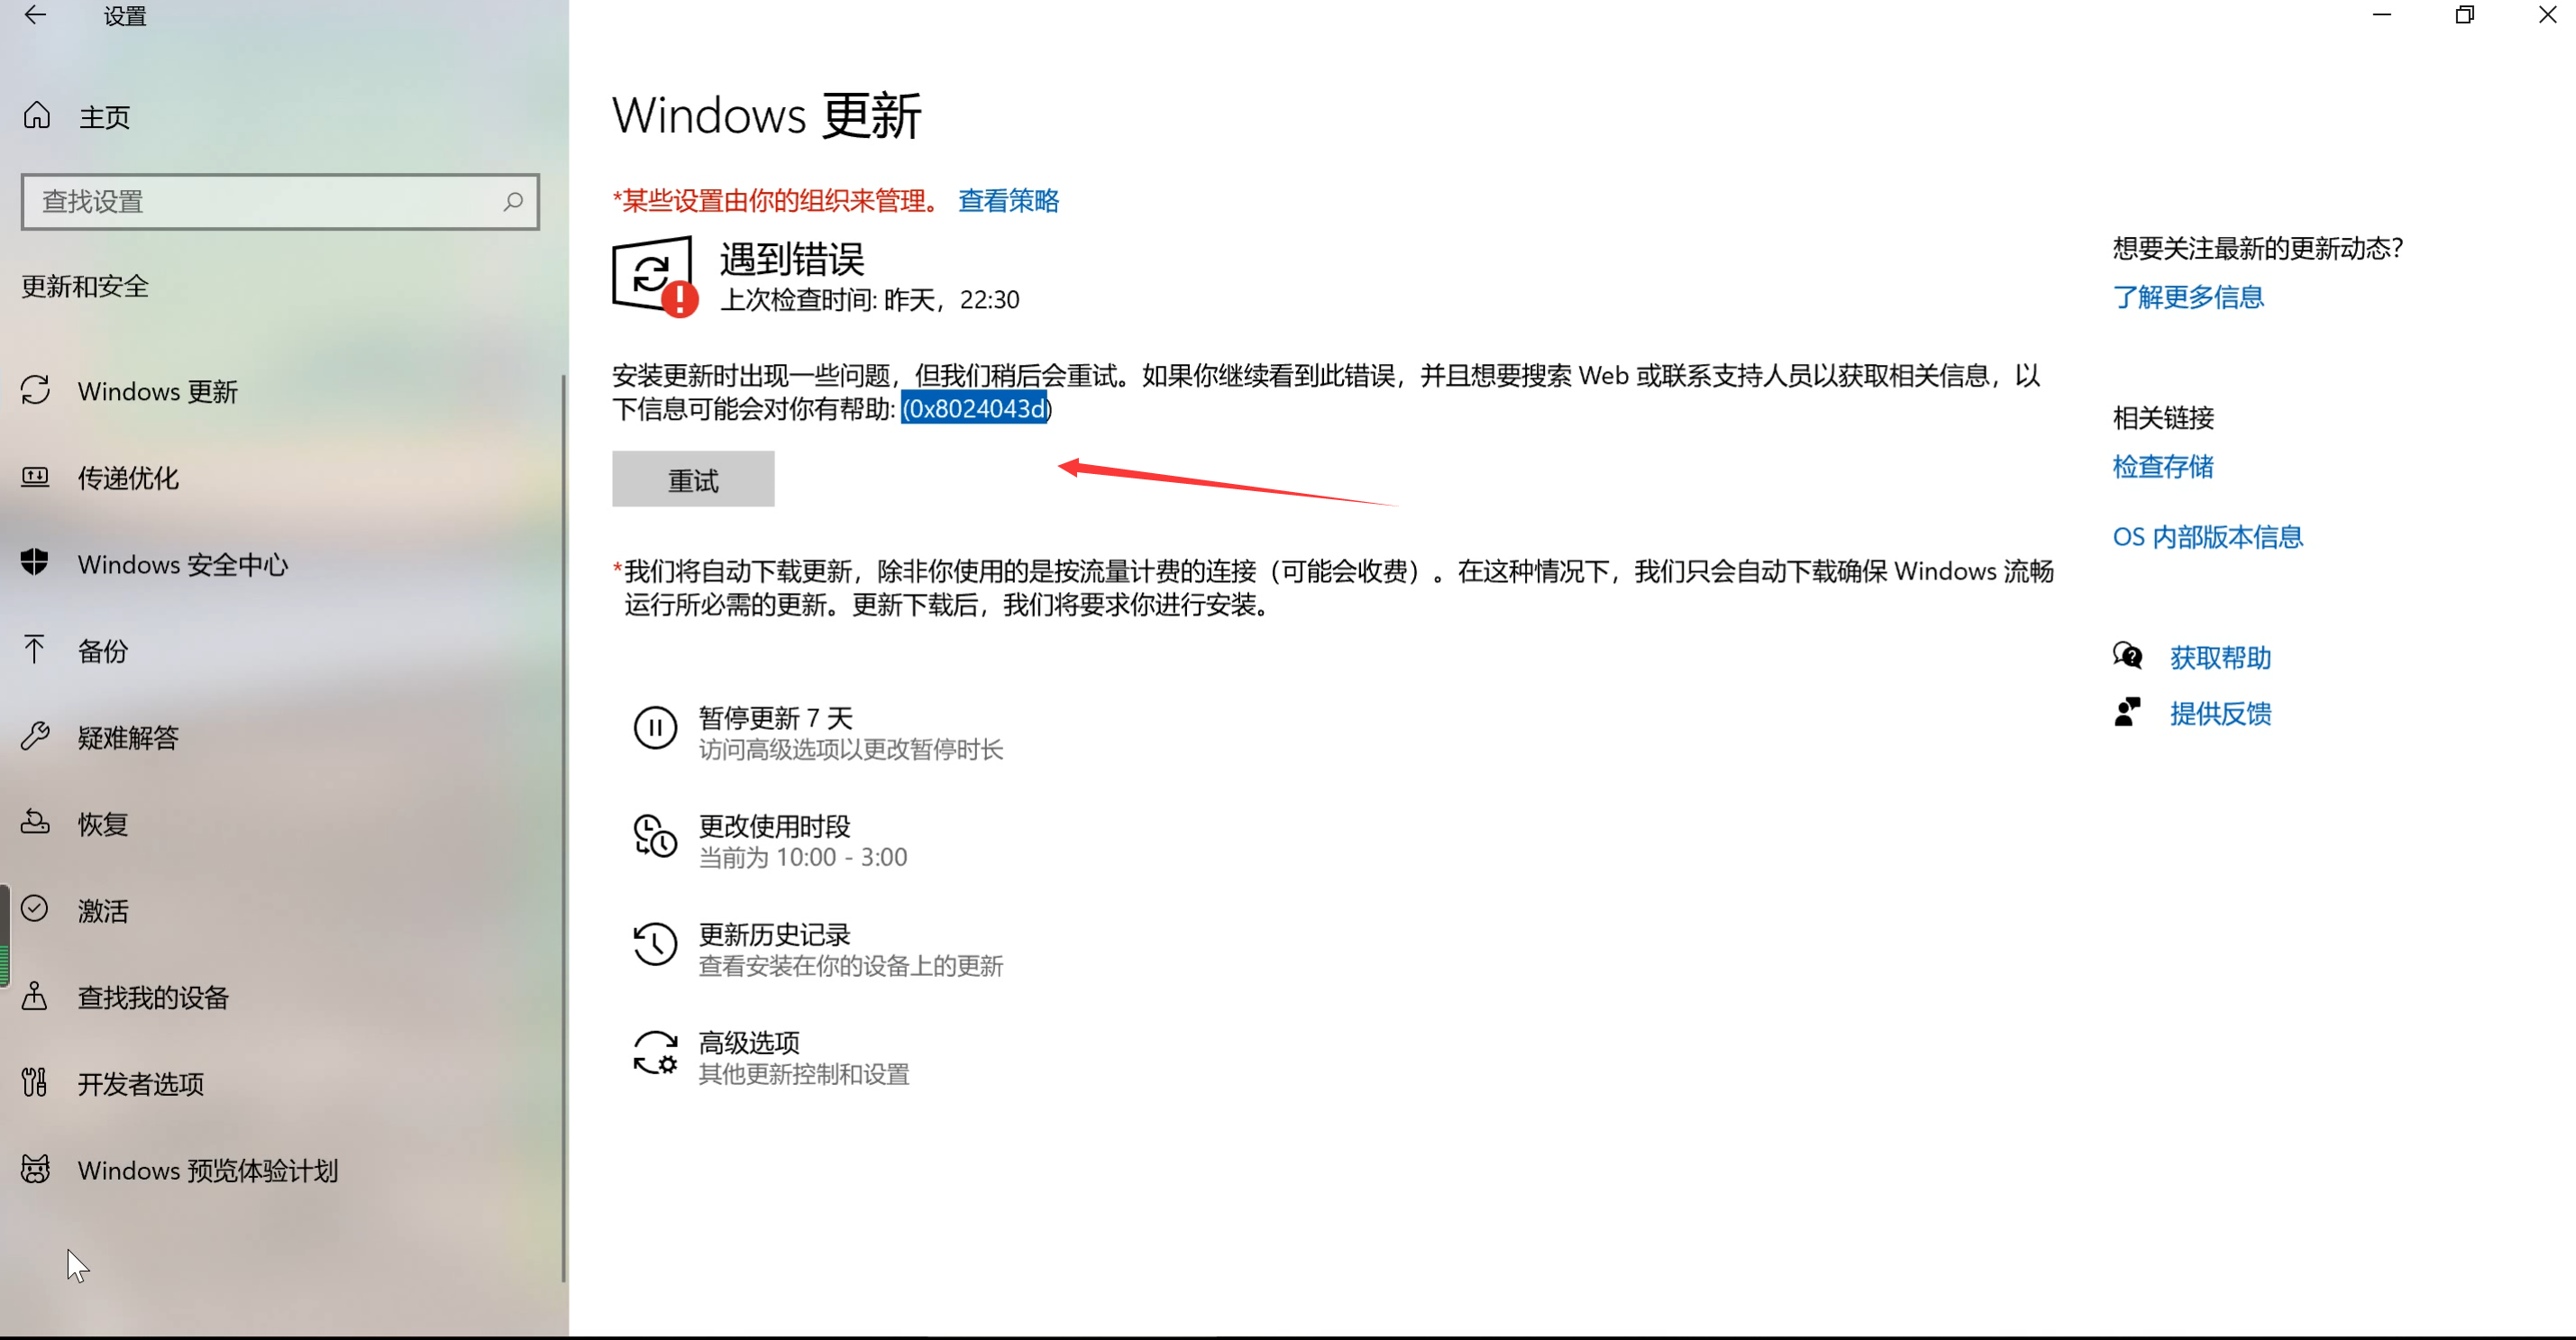Screen dimensions: 2576x1340
Task: Open the 查看策略 link
Action: (1008, 200)
